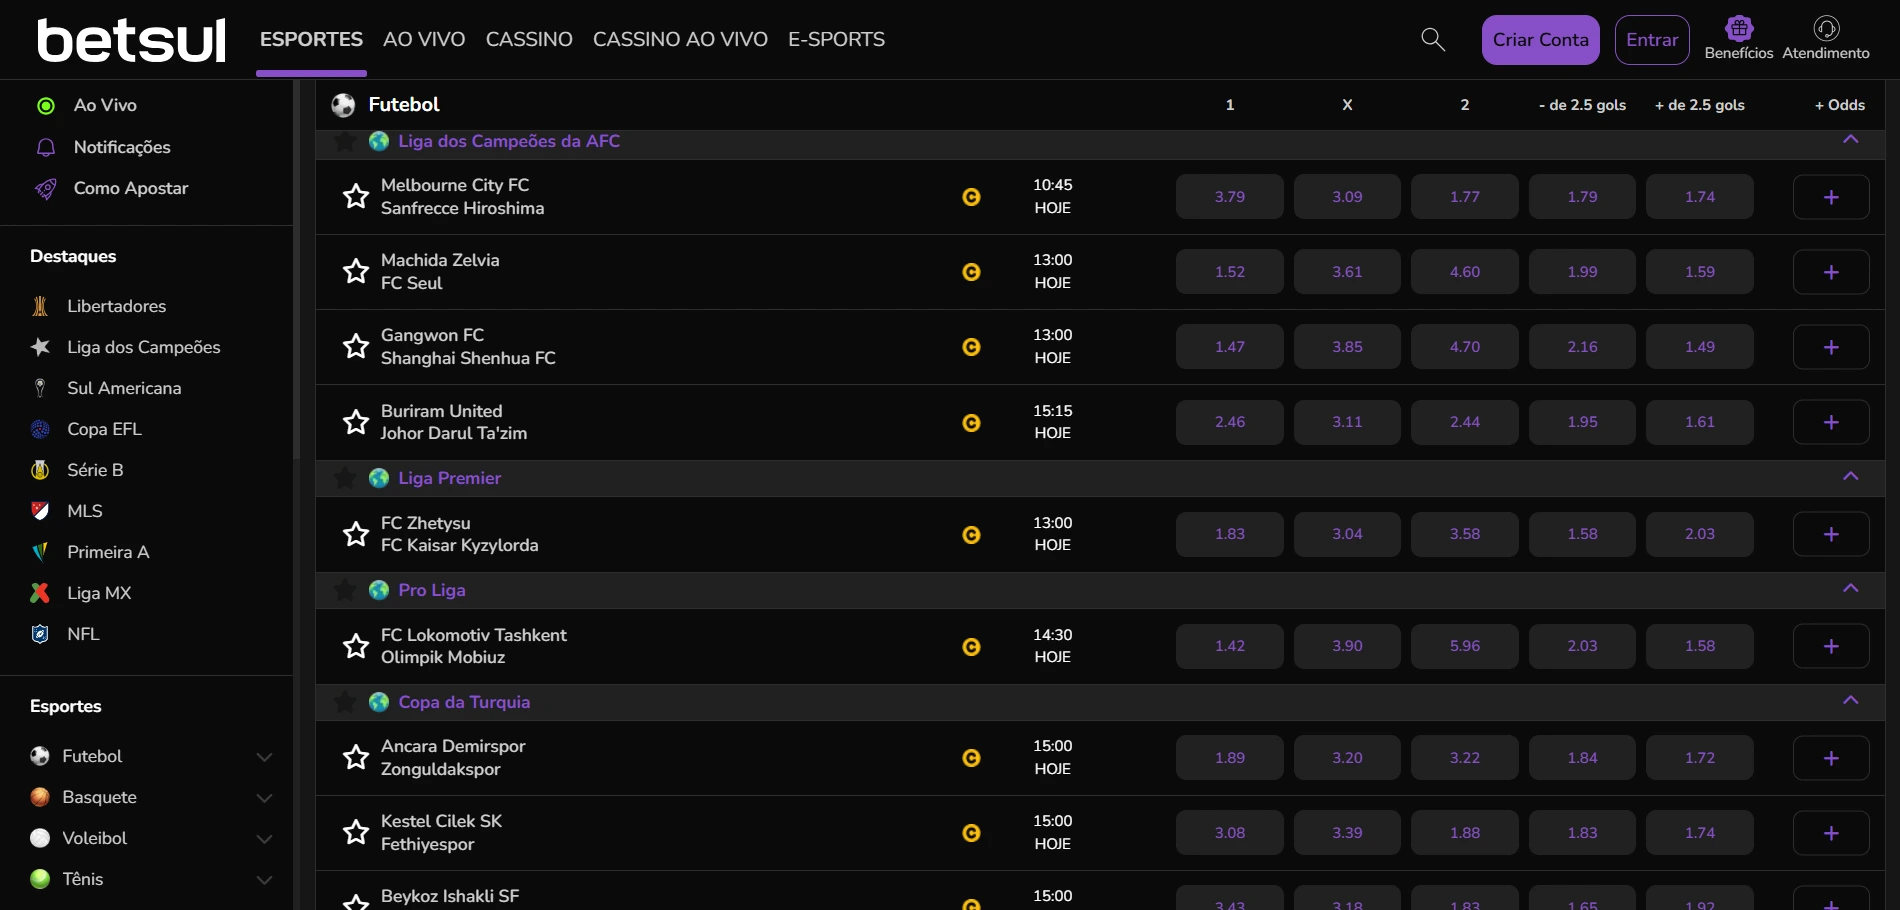Open Liga dos Campeões in Destaques

click(x=144, y=347)
